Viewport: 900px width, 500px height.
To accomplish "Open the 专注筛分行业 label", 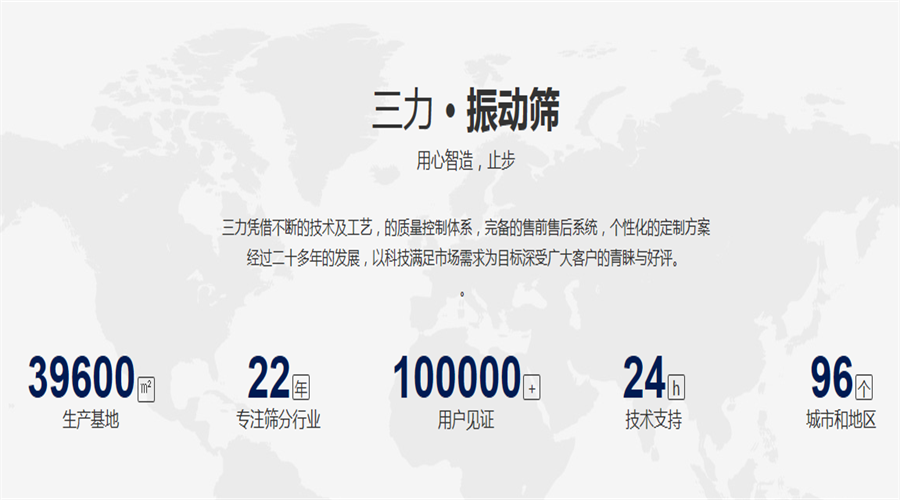I will (x=278, y=420).
